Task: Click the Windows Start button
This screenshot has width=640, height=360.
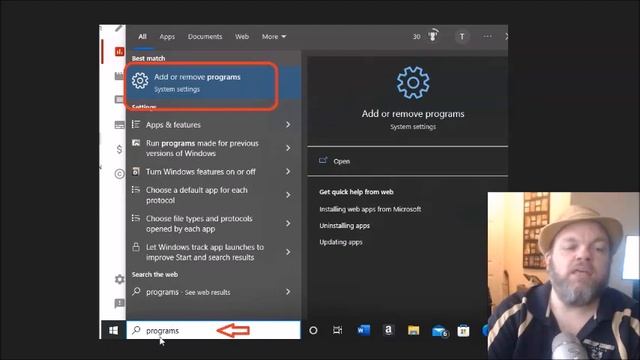Action: 113,330
